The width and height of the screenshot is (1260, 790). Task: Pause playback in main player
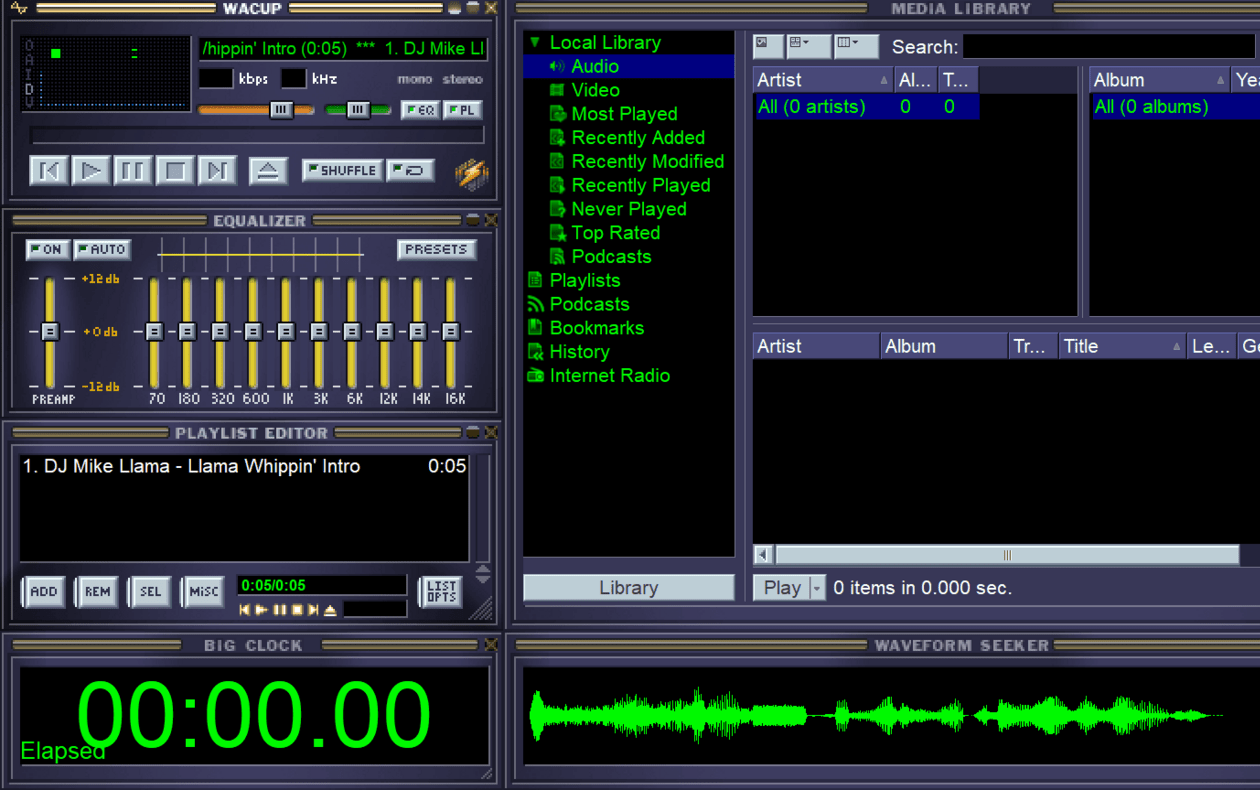coord(132,171)
